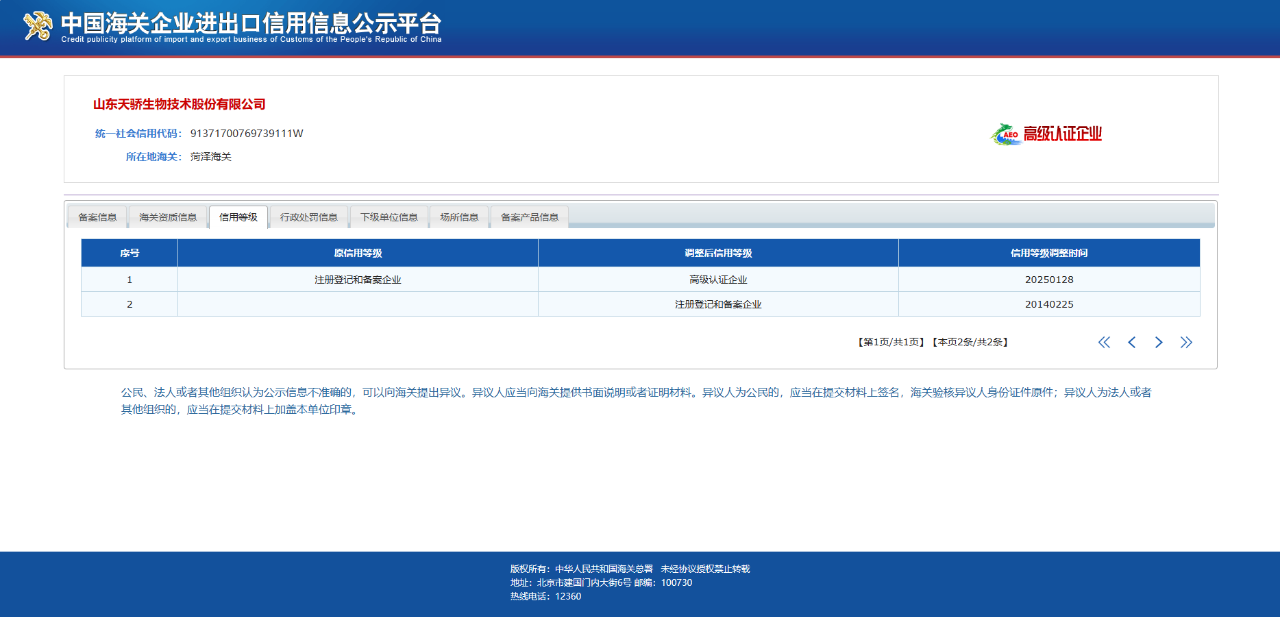Click the China Customs emblem logo
Image resolution: width=1280 pixels, height=617 pixels.
[38, 25]
